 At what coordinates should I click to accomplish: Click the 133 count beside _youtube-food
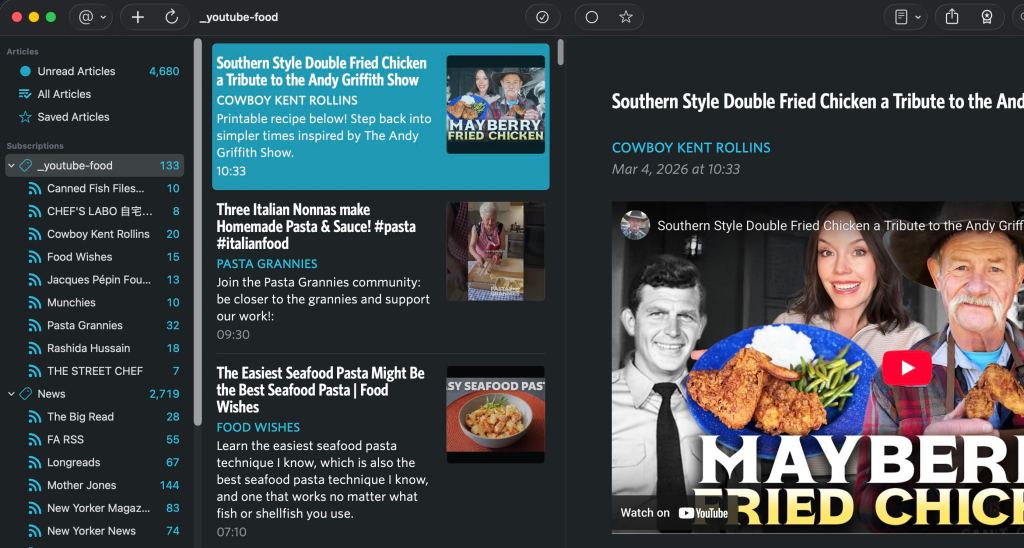coord(169,166)
